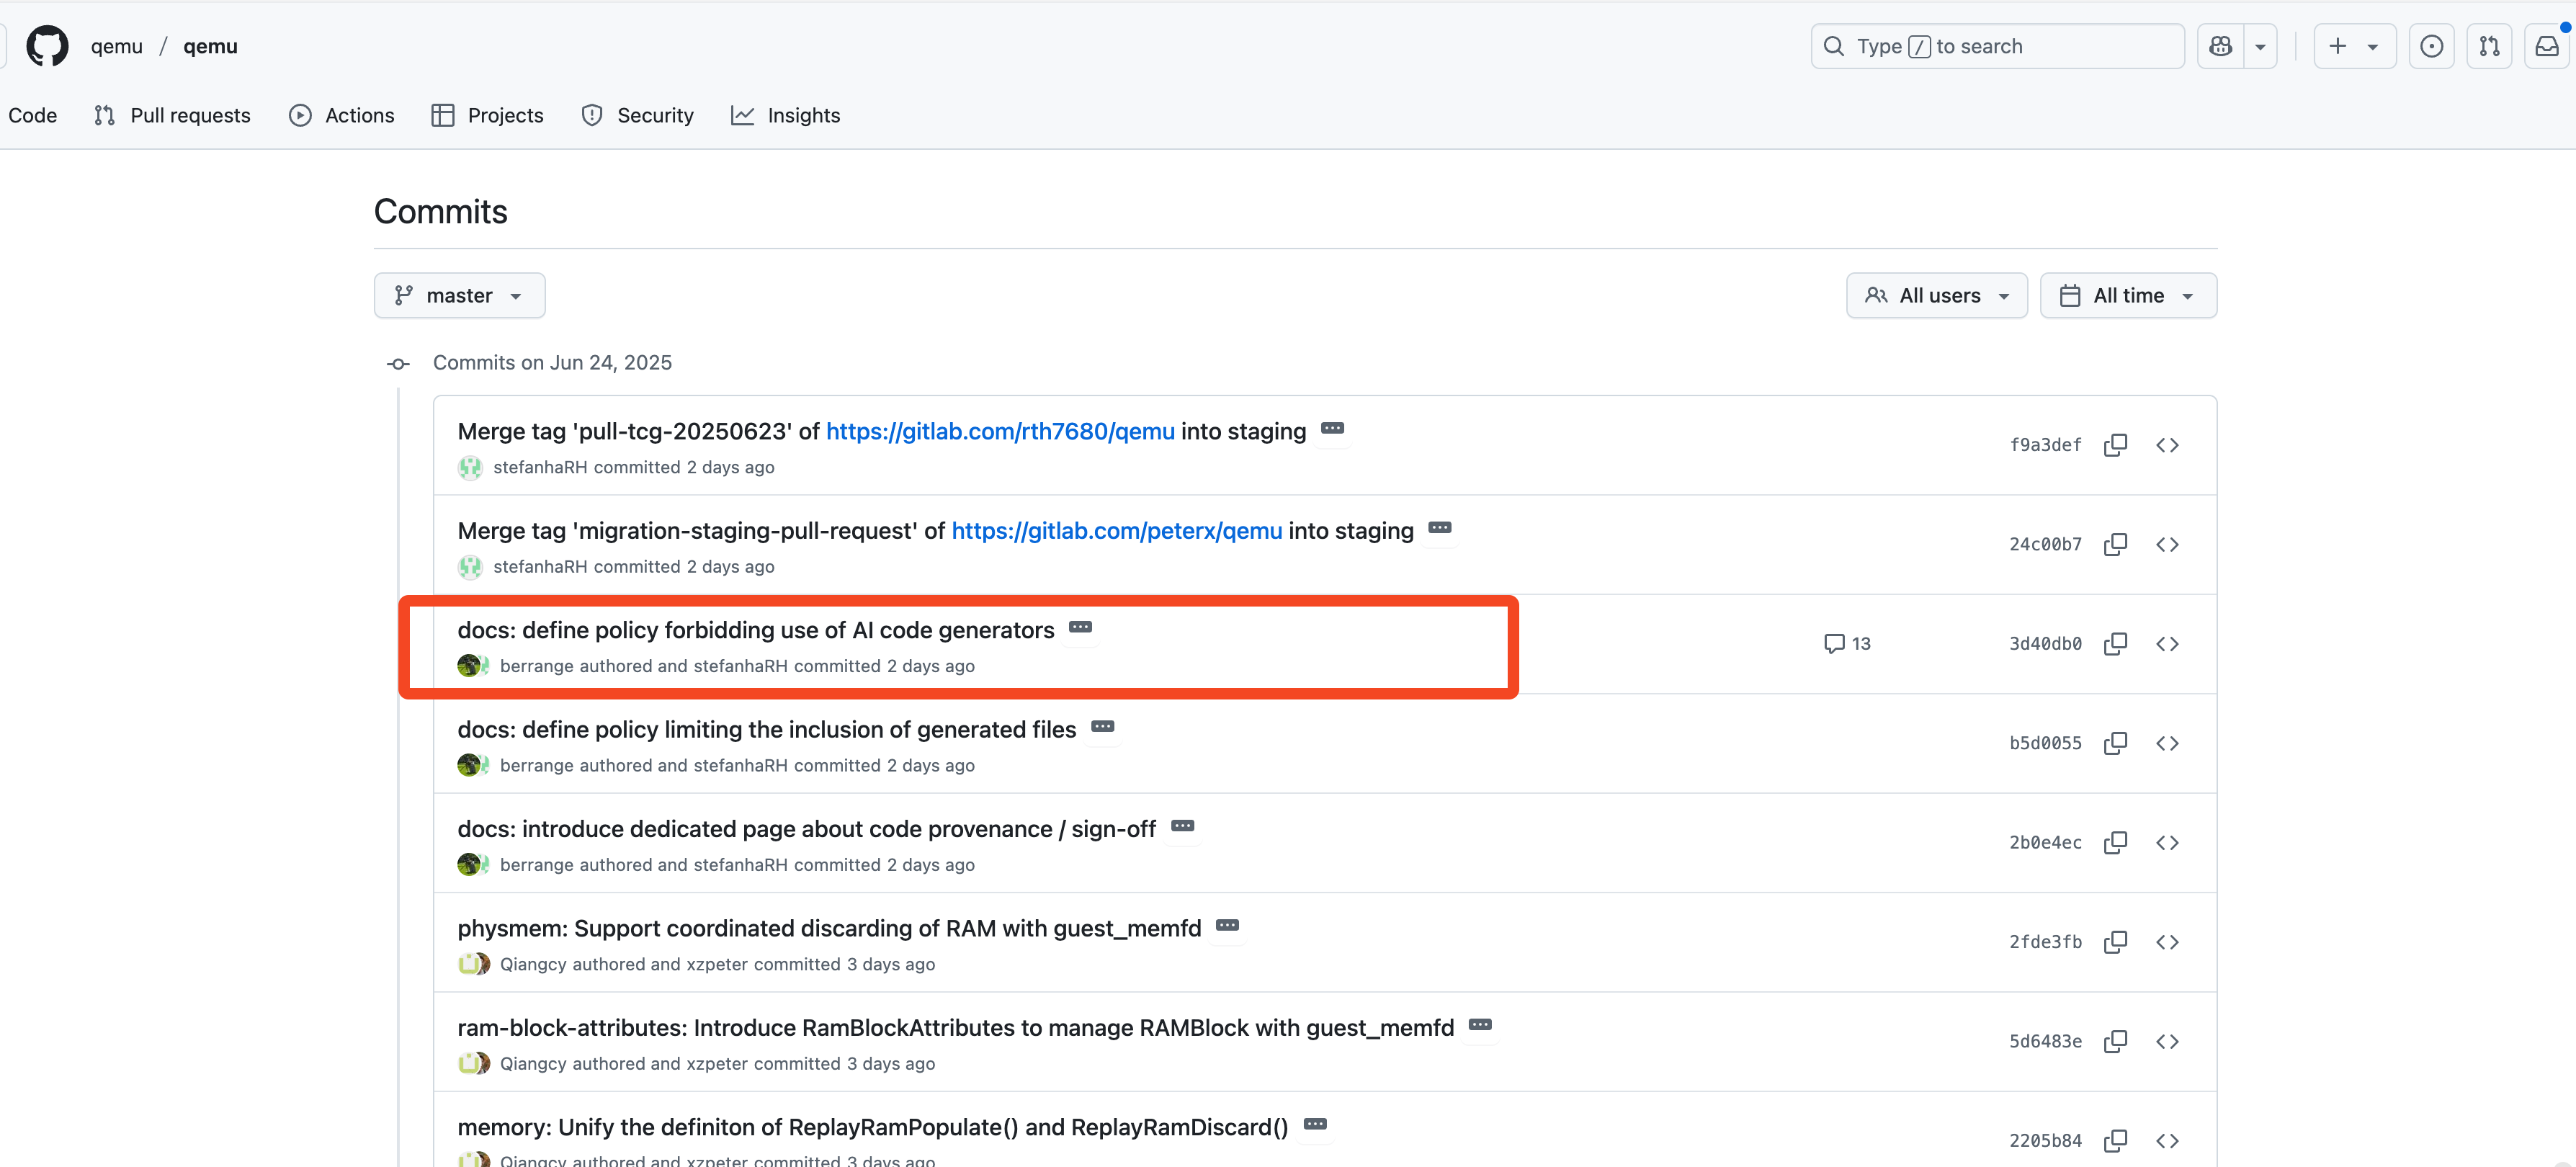Switch to the Insights tab
Viewport: 2576px width, 1167px height.
click(x=786, y=115)
